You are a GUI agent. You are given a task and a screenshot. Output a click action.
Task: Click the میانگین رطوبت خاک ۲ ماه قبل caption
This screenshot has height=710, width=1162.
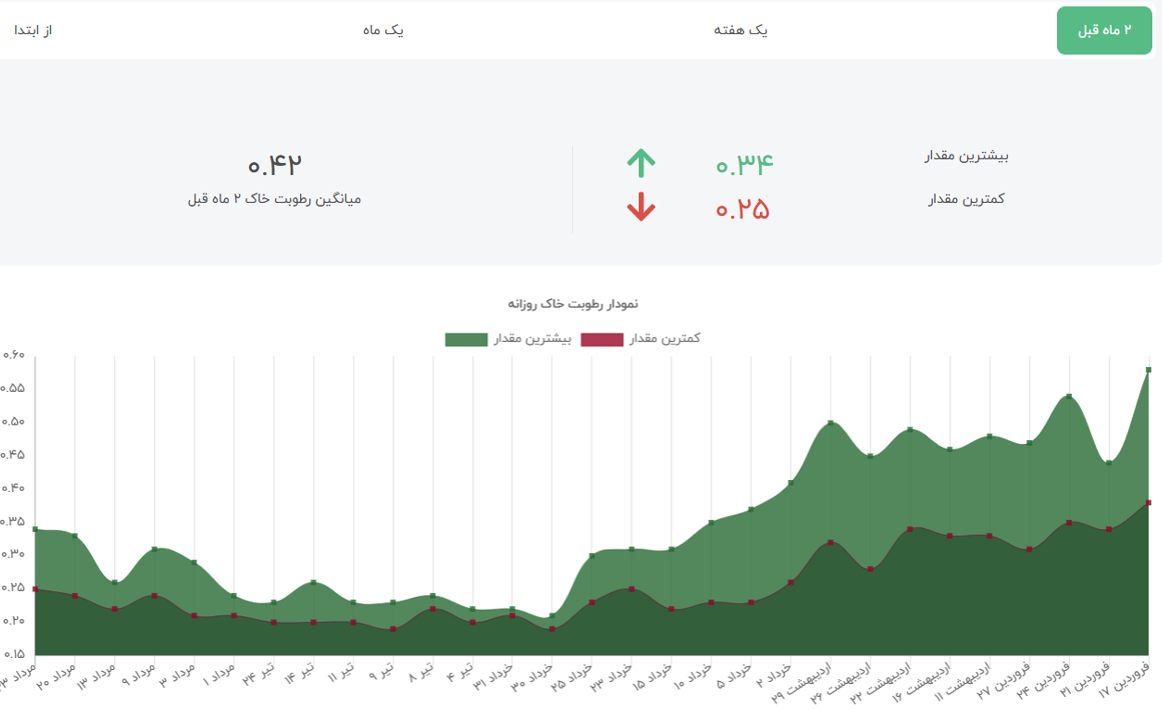tap(274, 199)
